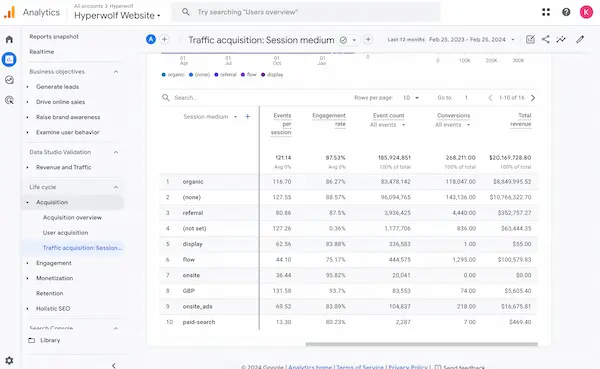Sort by Total revenue column header
Viewport: 600px width, 369px height.
520,120
